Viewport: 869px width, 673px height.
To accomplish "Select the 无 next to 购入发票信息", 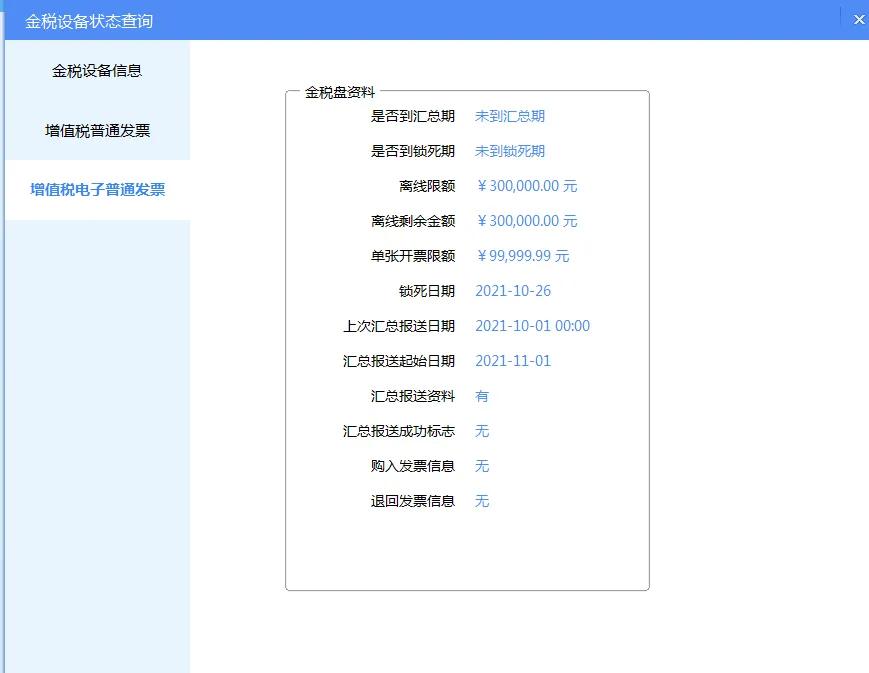I will [x=481, y=466].
